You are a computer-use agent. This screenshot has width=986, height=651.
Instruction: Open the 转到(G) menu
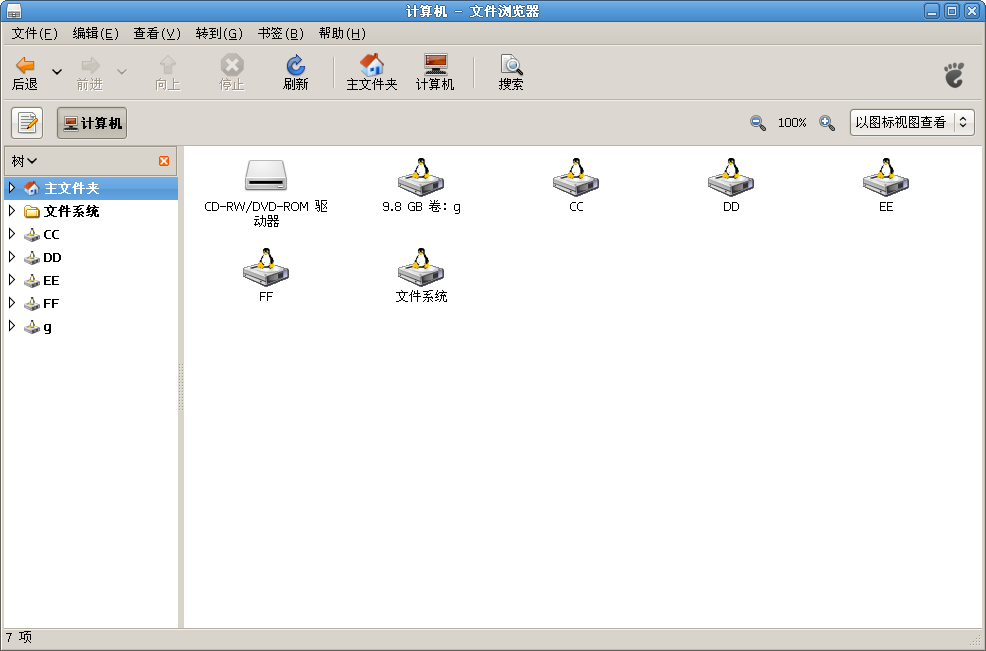click(219, 33)
